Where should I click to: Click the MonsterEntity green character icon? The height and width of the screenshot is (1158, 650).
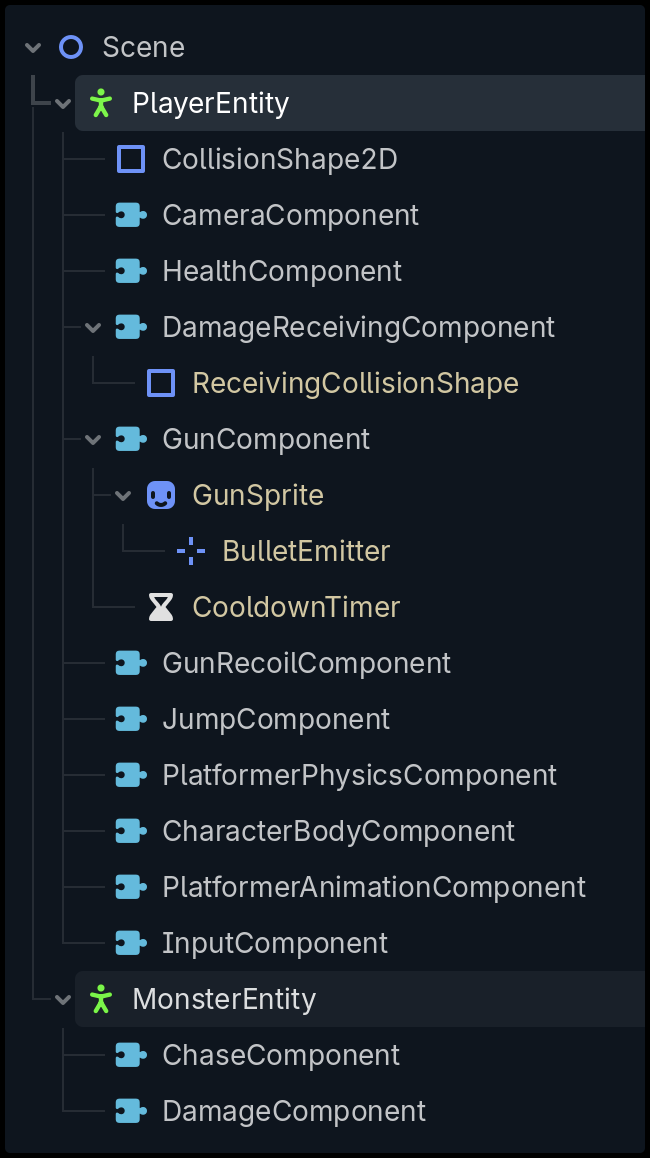point(101,999)
